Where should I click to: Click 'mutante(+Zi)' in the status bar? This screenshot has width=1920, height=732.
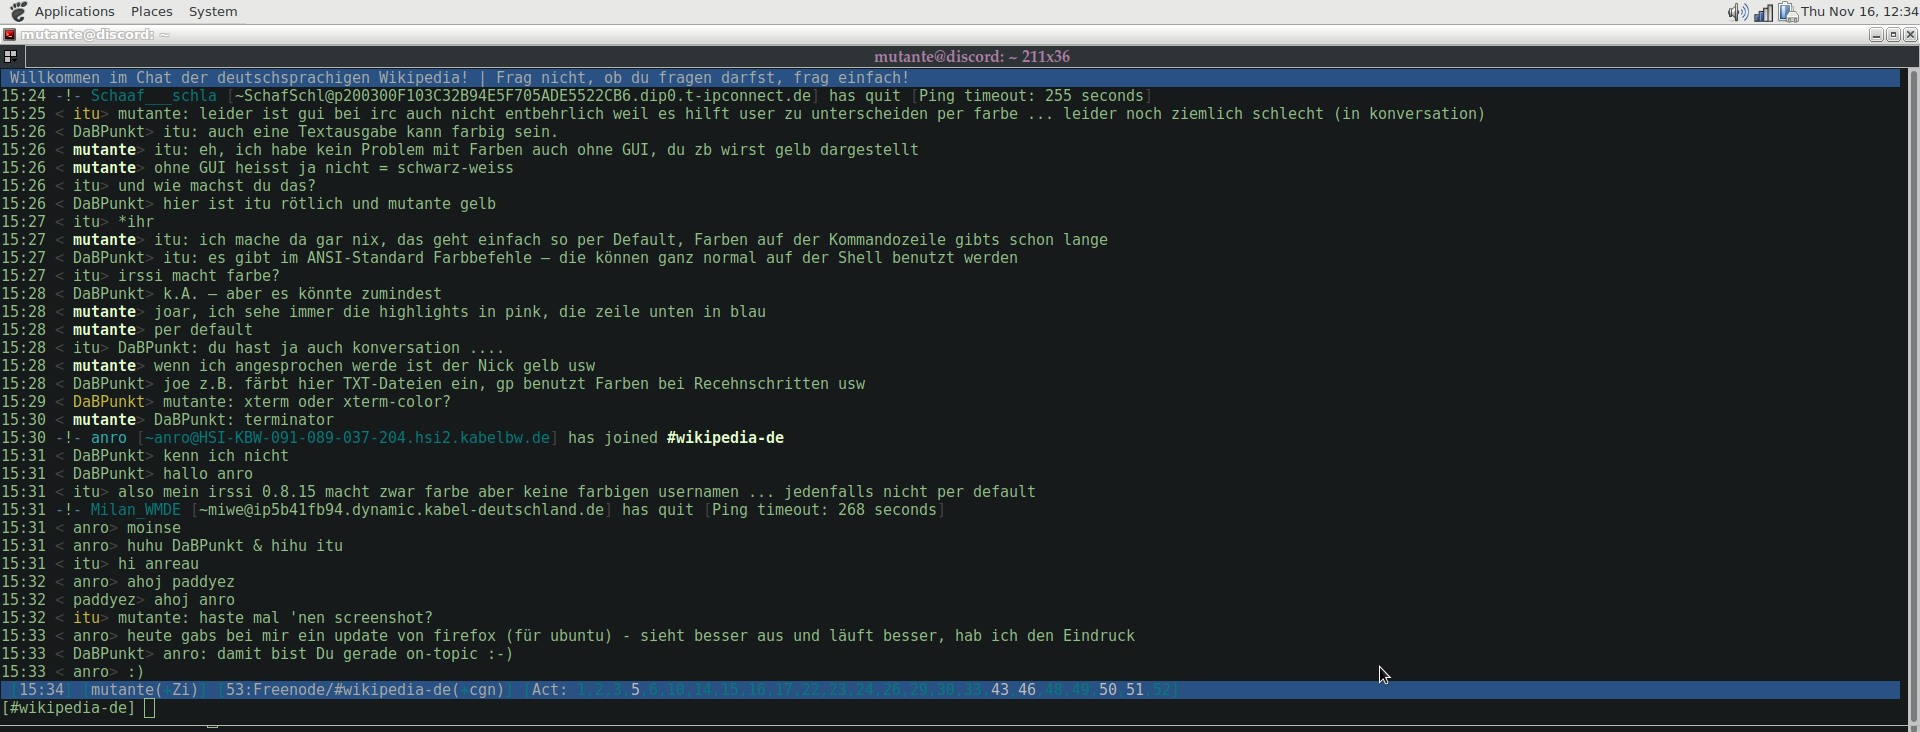coord(144,690)
